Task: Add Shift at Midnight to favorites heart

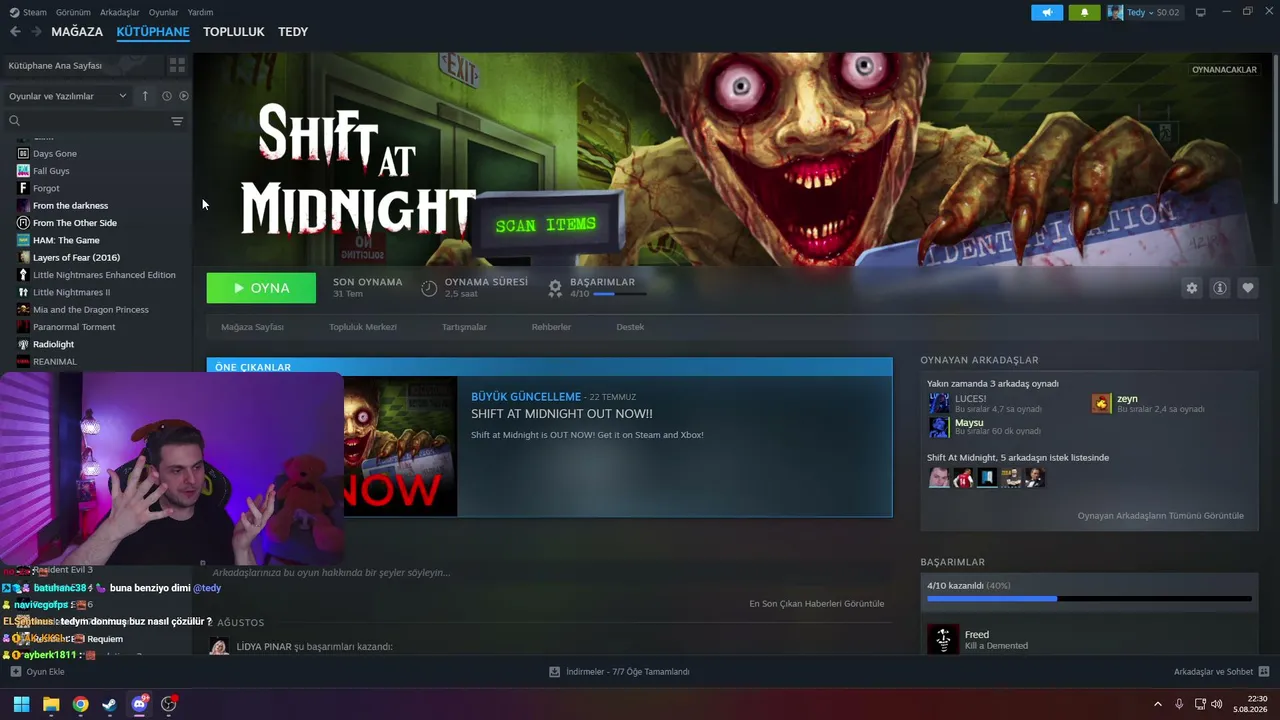Action: (x=1248, y=288)
